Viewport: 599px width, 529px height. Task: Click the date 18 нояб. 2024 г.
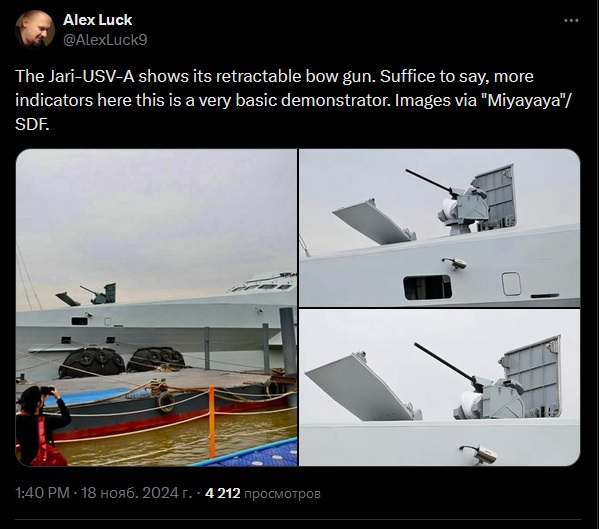tap(136, 493)
